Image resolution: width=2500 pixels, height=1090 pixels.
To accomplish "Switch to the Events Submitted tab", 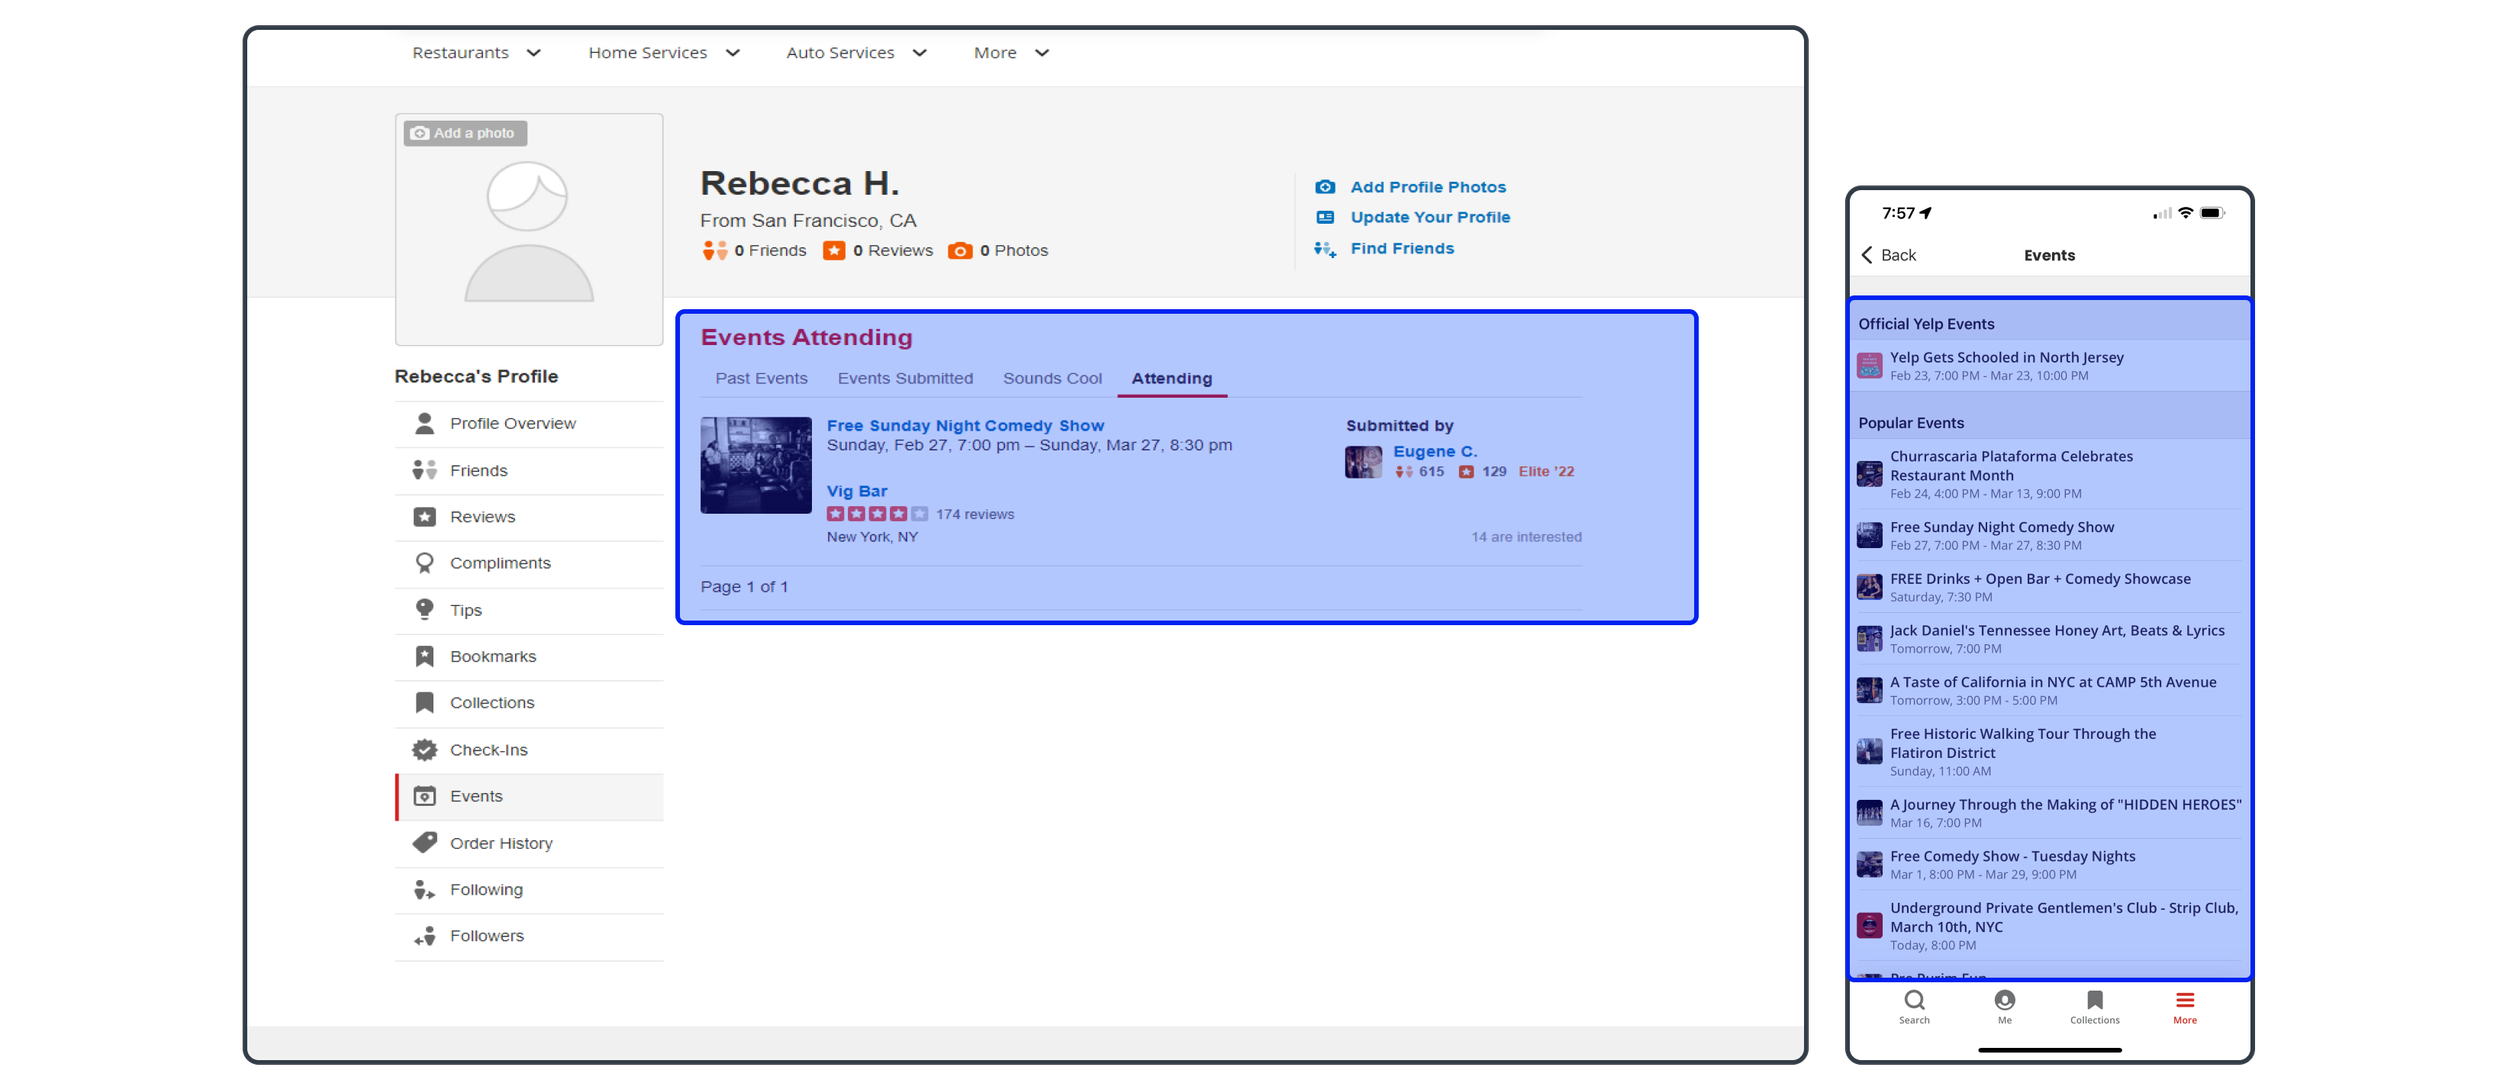I will coord(905,378).
